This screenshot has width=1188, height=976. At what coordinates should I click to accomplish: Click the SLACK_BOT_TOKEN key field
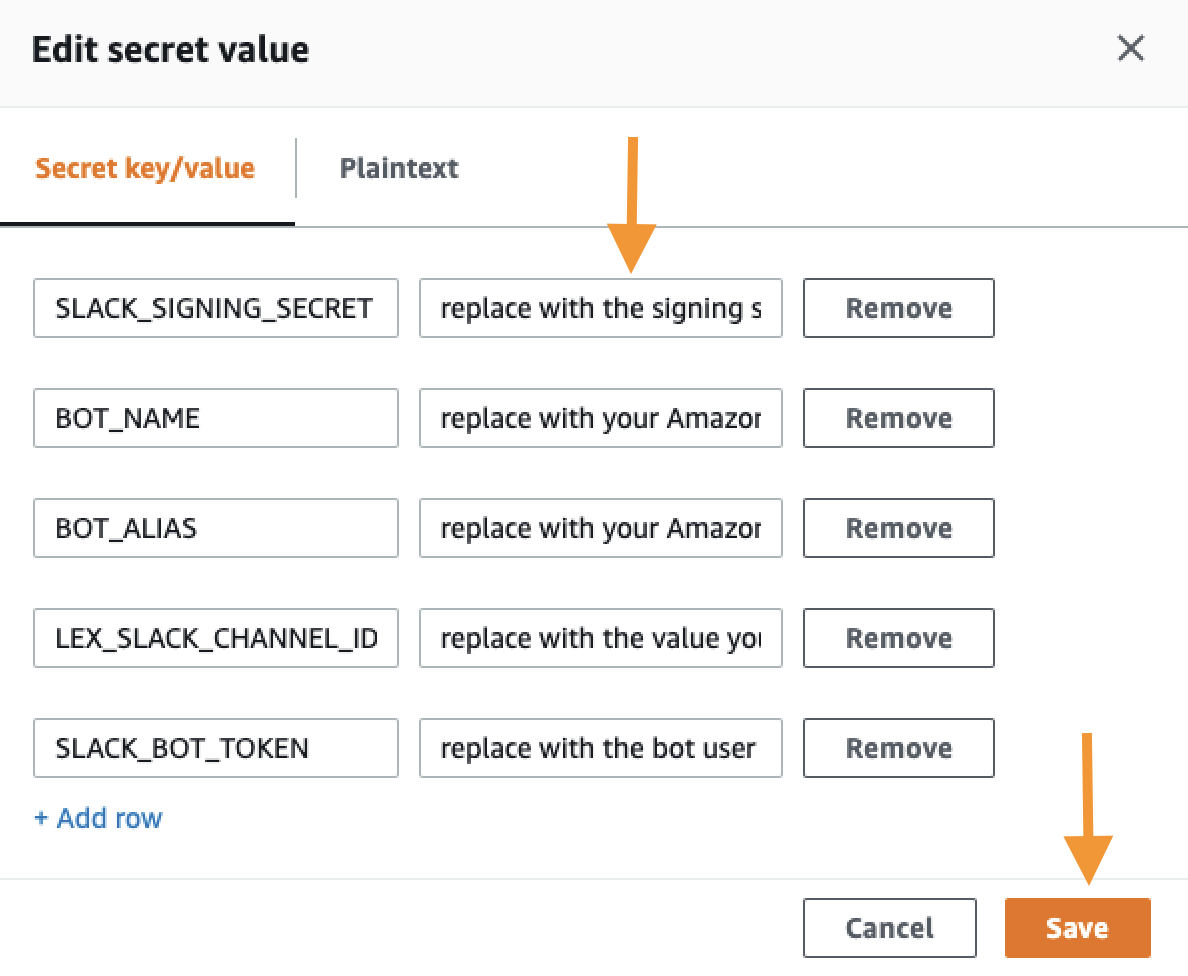click(x=215, y=748)
